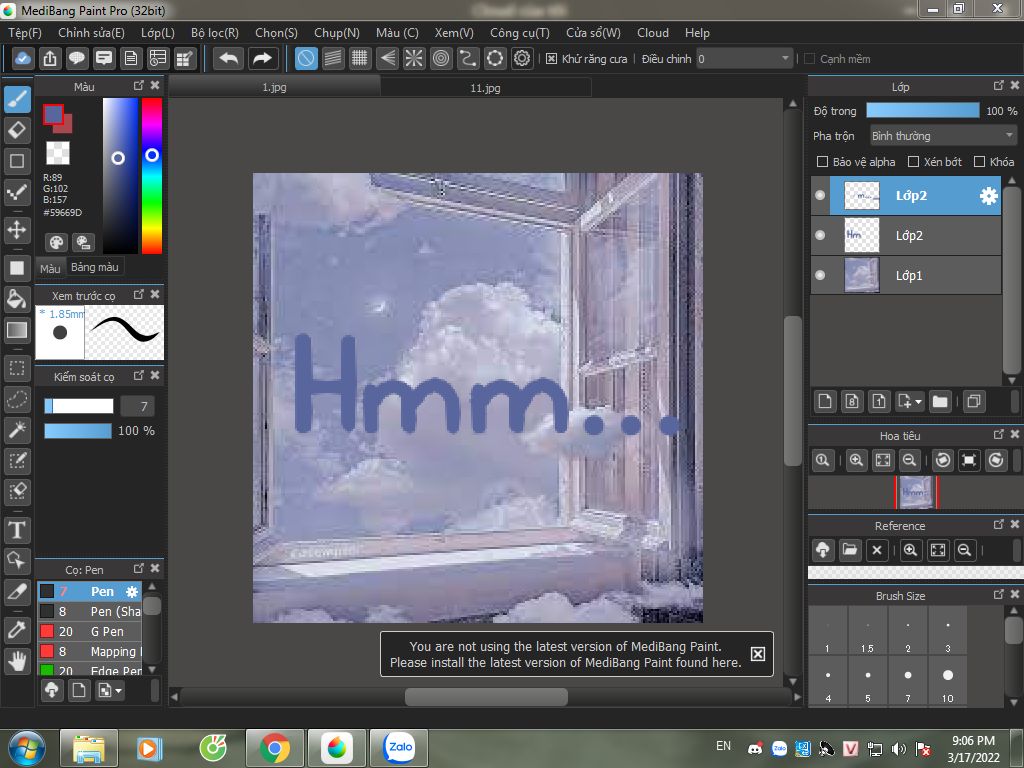This screenshot has width=1024, height=768.
Task: Activate the Magic Wand tool
Action: click(x=17, y=430)
